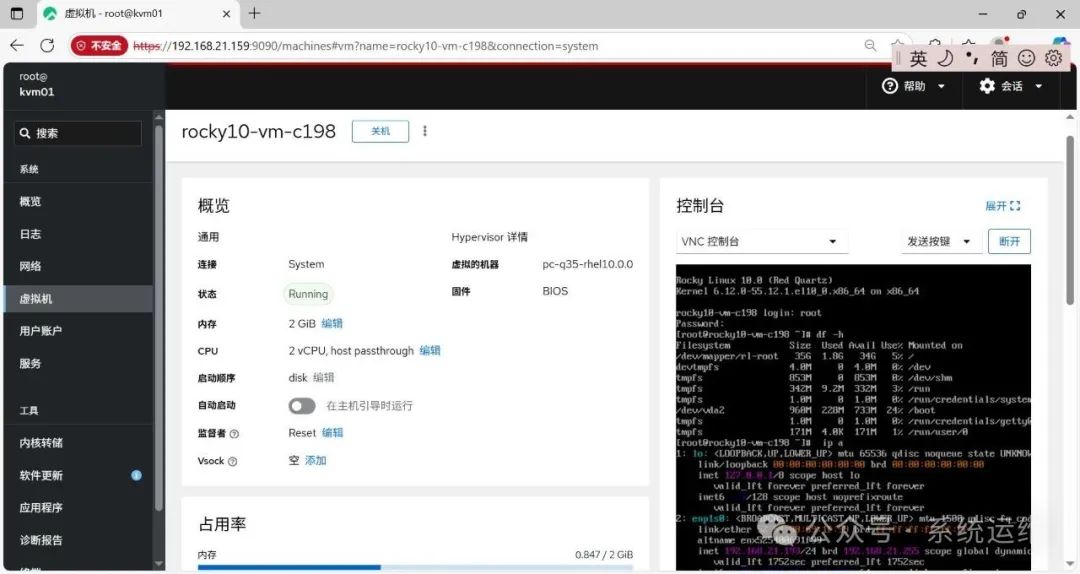Click the IME settings gear icon
The height and width of the screenshot is (574, 1080).
pyautogui.click(x=1053, y=58)
